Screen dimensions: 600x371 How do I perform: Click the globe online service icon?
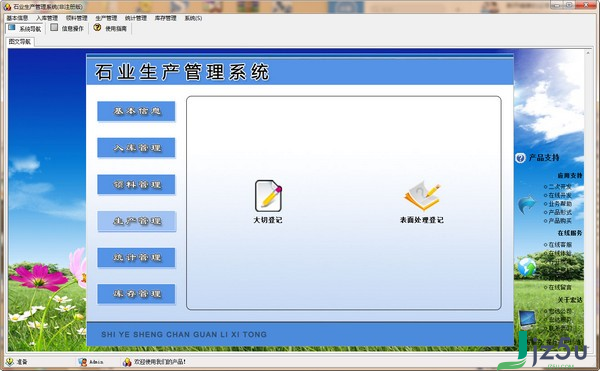[x=527, y=267]
